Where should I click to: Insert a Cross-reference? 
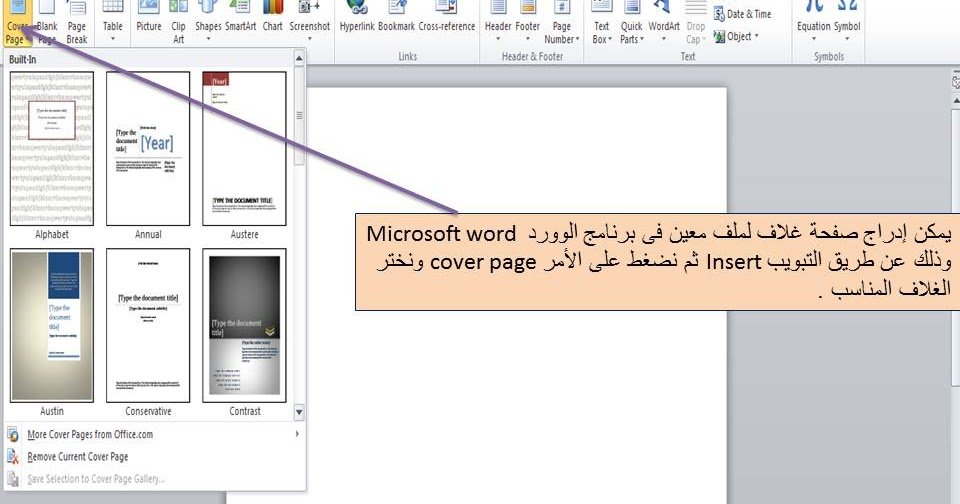click(447, 18)
